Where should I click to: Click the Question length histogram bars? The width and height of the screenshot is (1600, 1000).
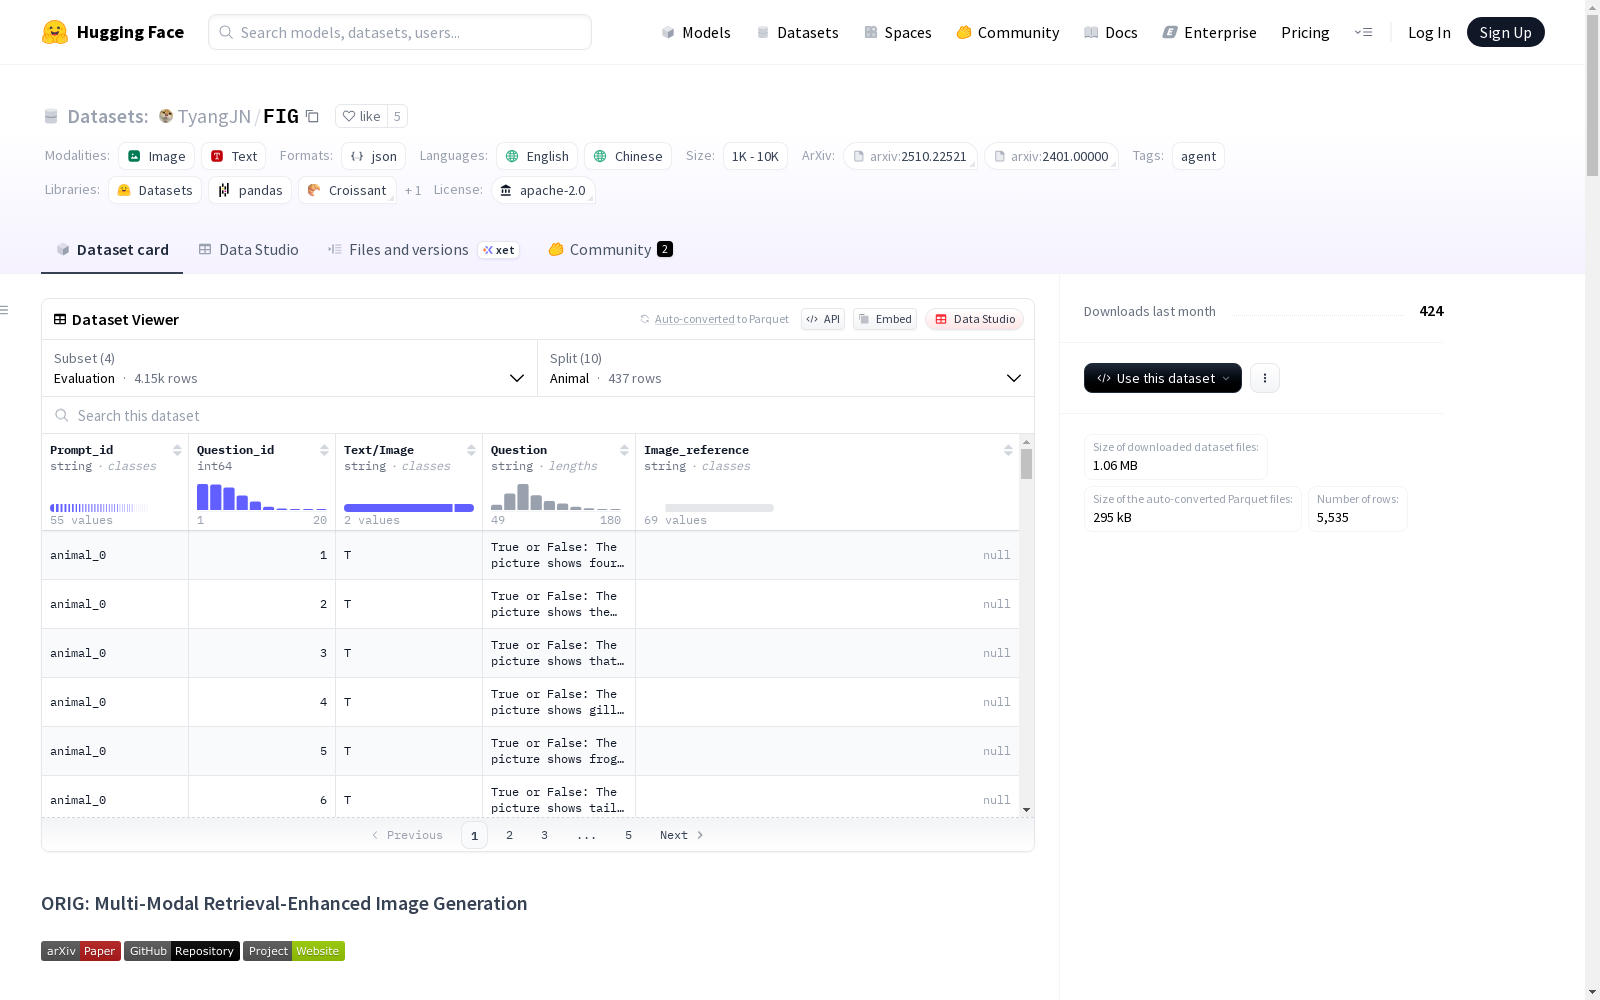(x=556, y=497)
